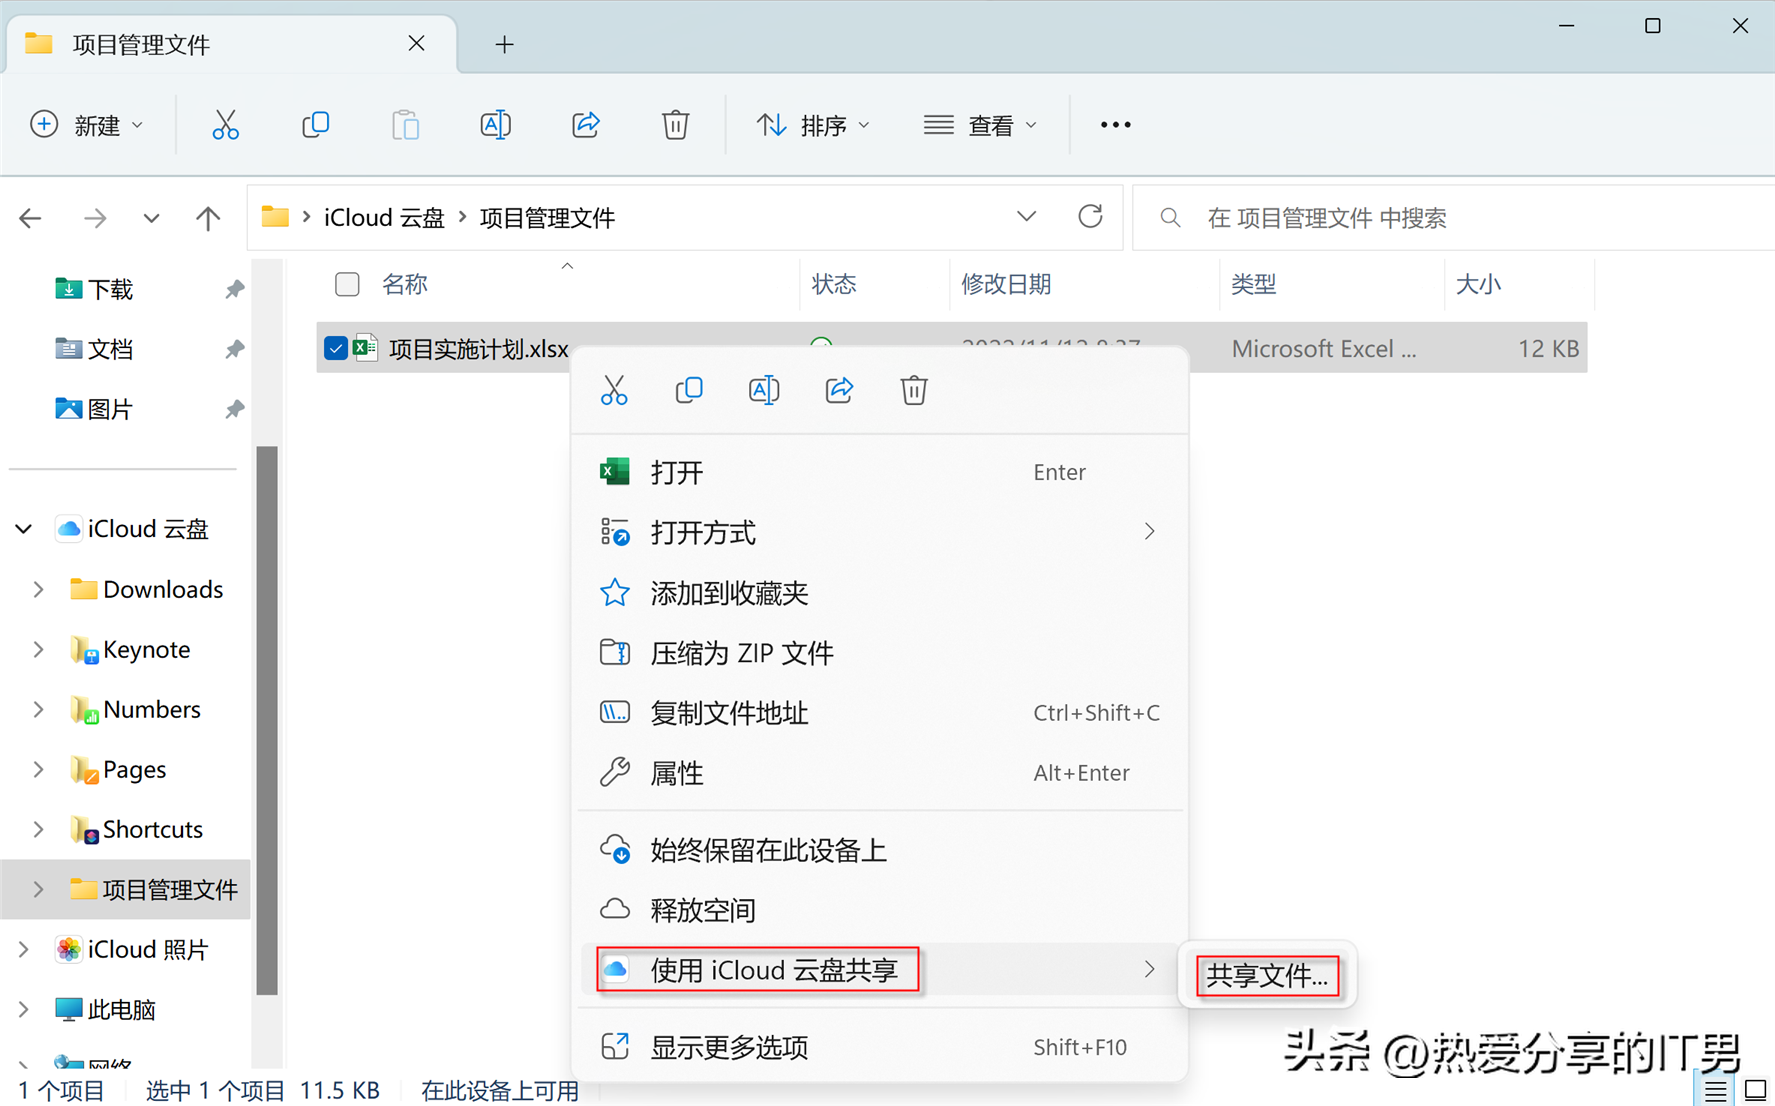Toggle the select-all checkbox in header
Screen dimensions: 1775x1106
click(347, 284)
